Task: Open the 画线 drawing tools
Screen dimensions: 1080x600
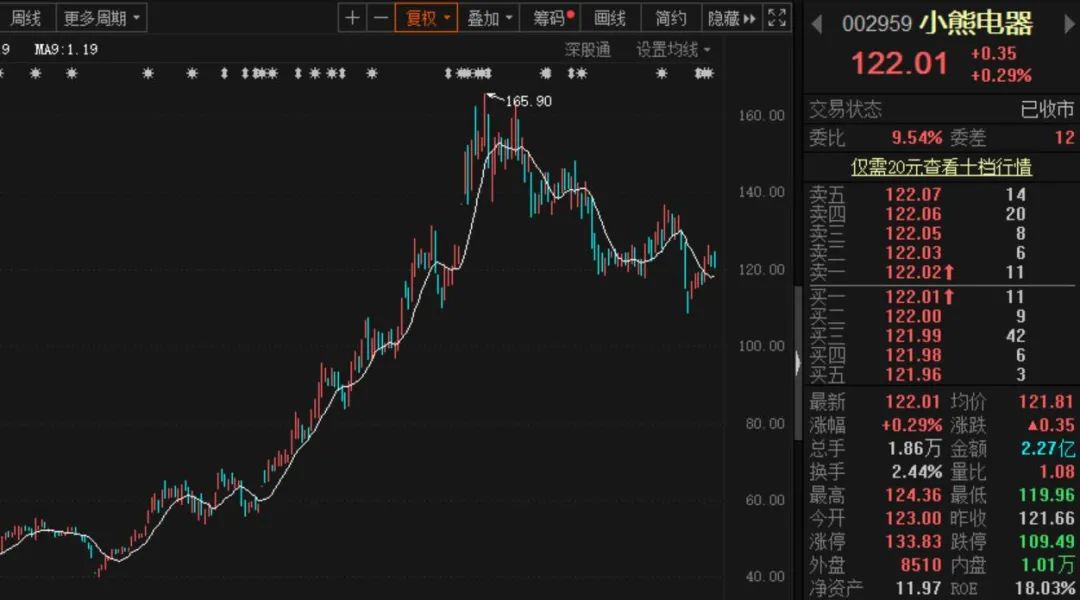Action: point(610,18)
